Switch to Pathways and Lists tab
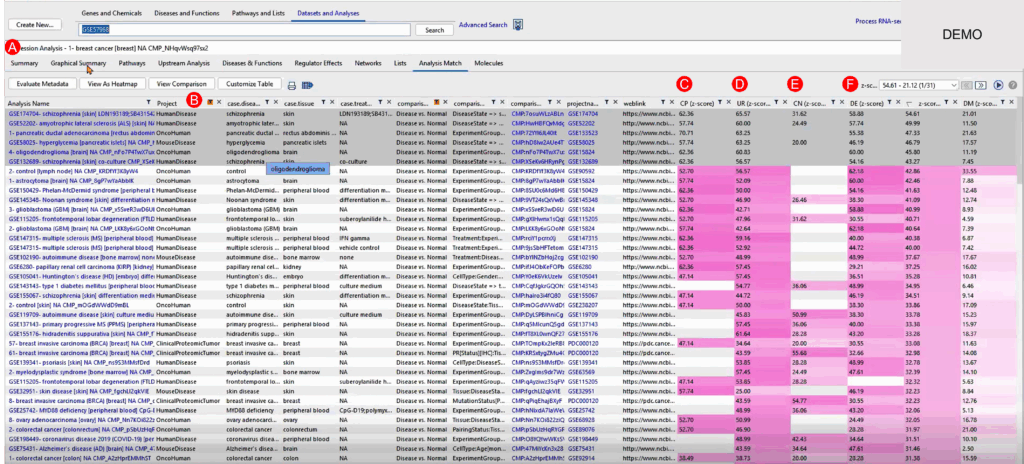The image size is (1024, 464). tap(260, 13)
